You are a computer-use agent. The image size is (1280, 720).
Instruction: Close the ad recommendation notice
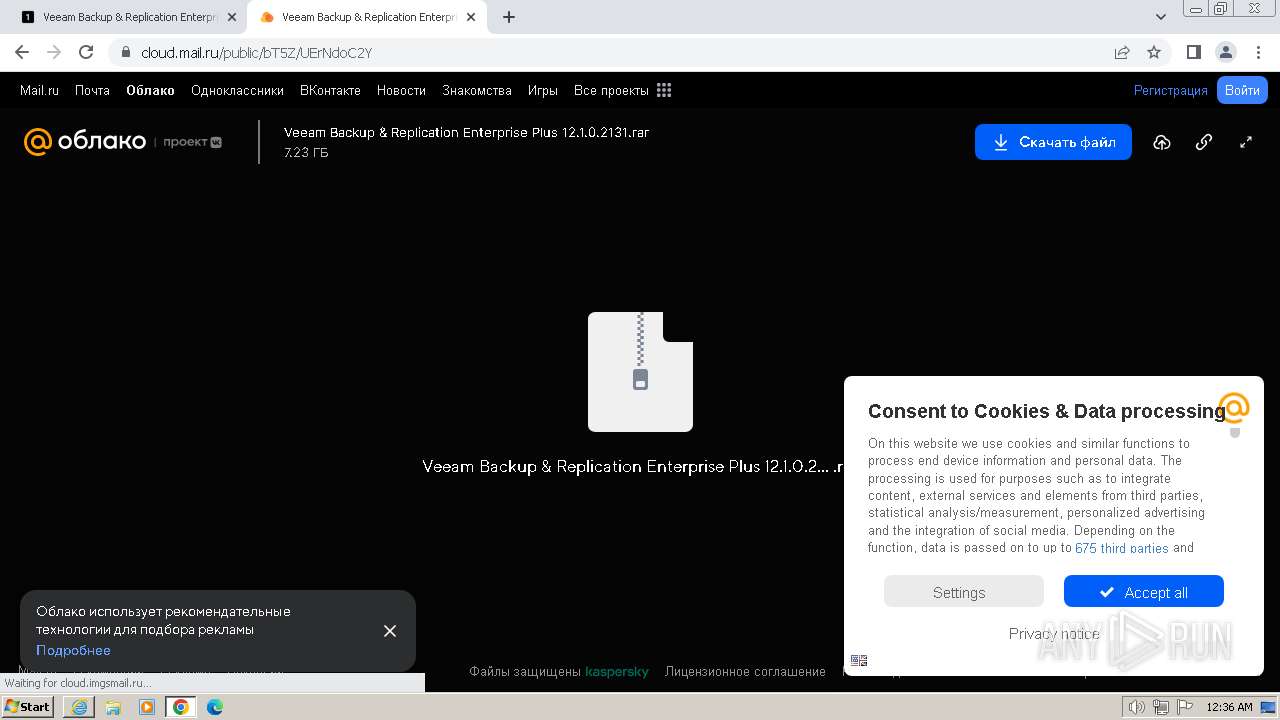390,631
